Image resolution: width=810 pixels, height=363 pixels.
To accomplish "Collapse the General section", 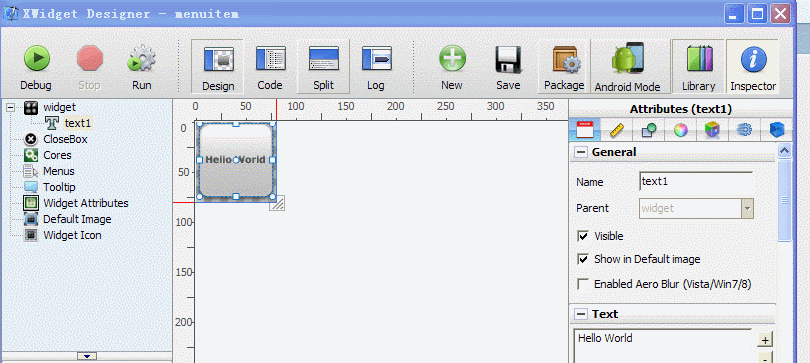I will [582, 152].
